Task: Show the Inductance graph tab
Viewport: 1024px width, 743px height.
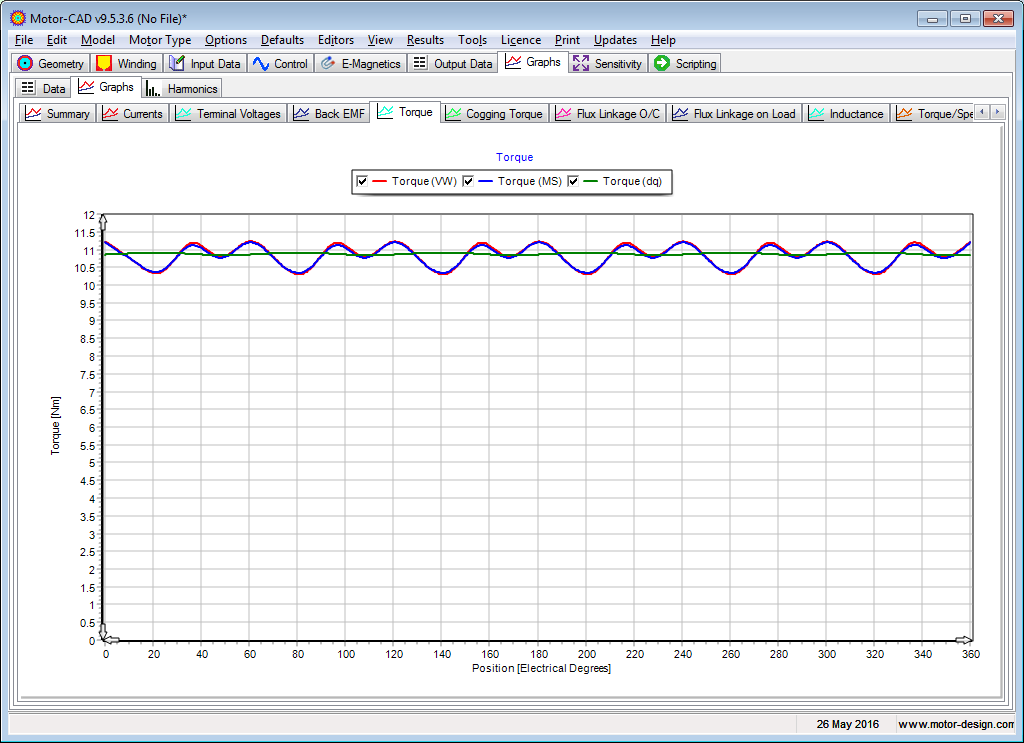Action: pyautogui.click(x=846, y=114)
